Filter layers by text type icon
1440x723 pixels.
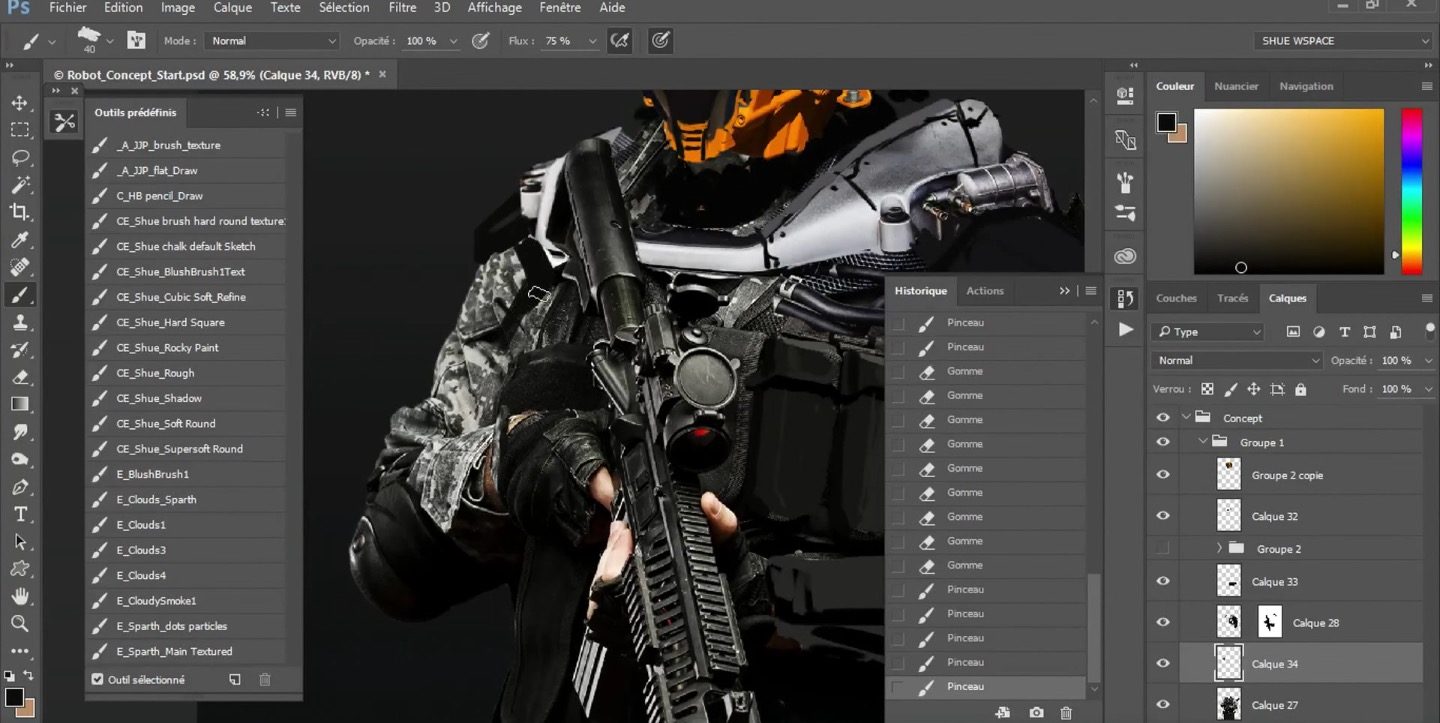click(x=1344, y=332)
